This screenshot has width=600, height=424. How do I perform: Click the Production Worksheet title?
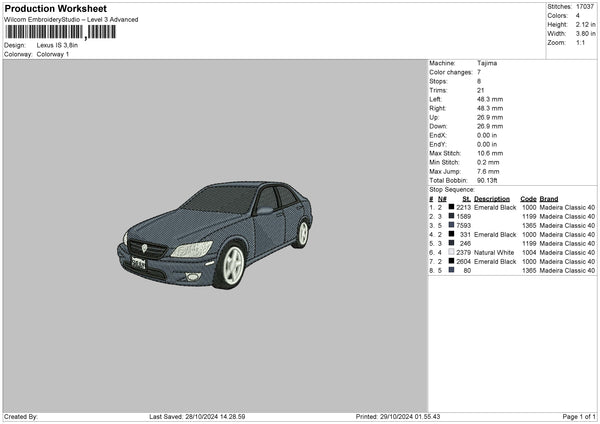(55, 9)
